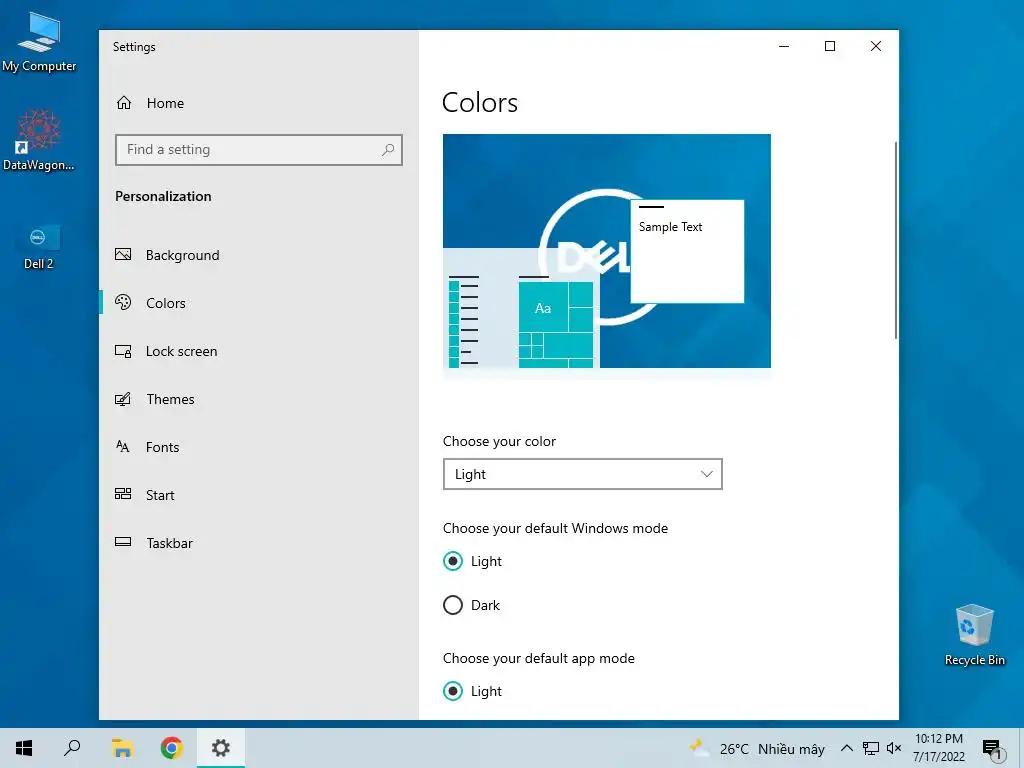Click the Start tiles icon
The image size is (1024, 768).
(x=123, y=494)
